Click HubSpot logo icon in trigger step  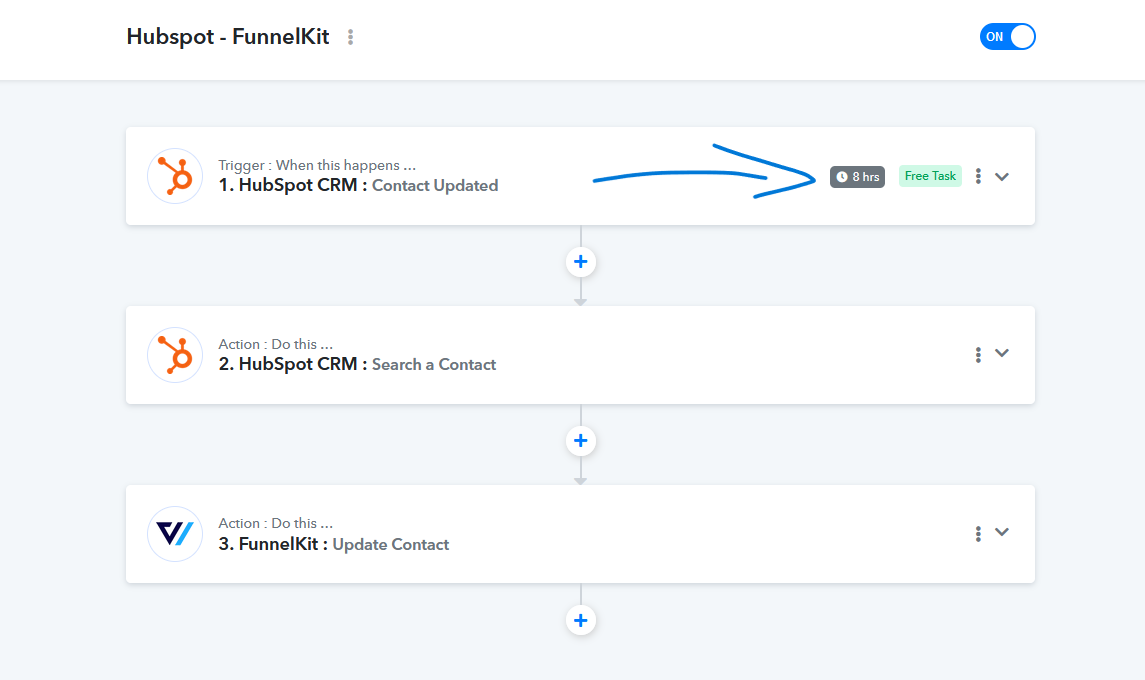175,176
